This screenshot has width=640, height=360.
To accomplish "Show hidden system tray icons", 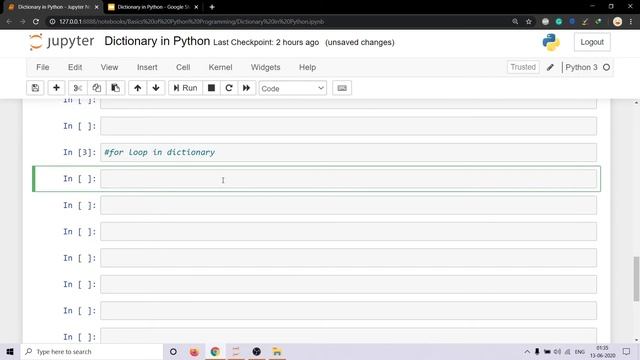I will [527, 351].
